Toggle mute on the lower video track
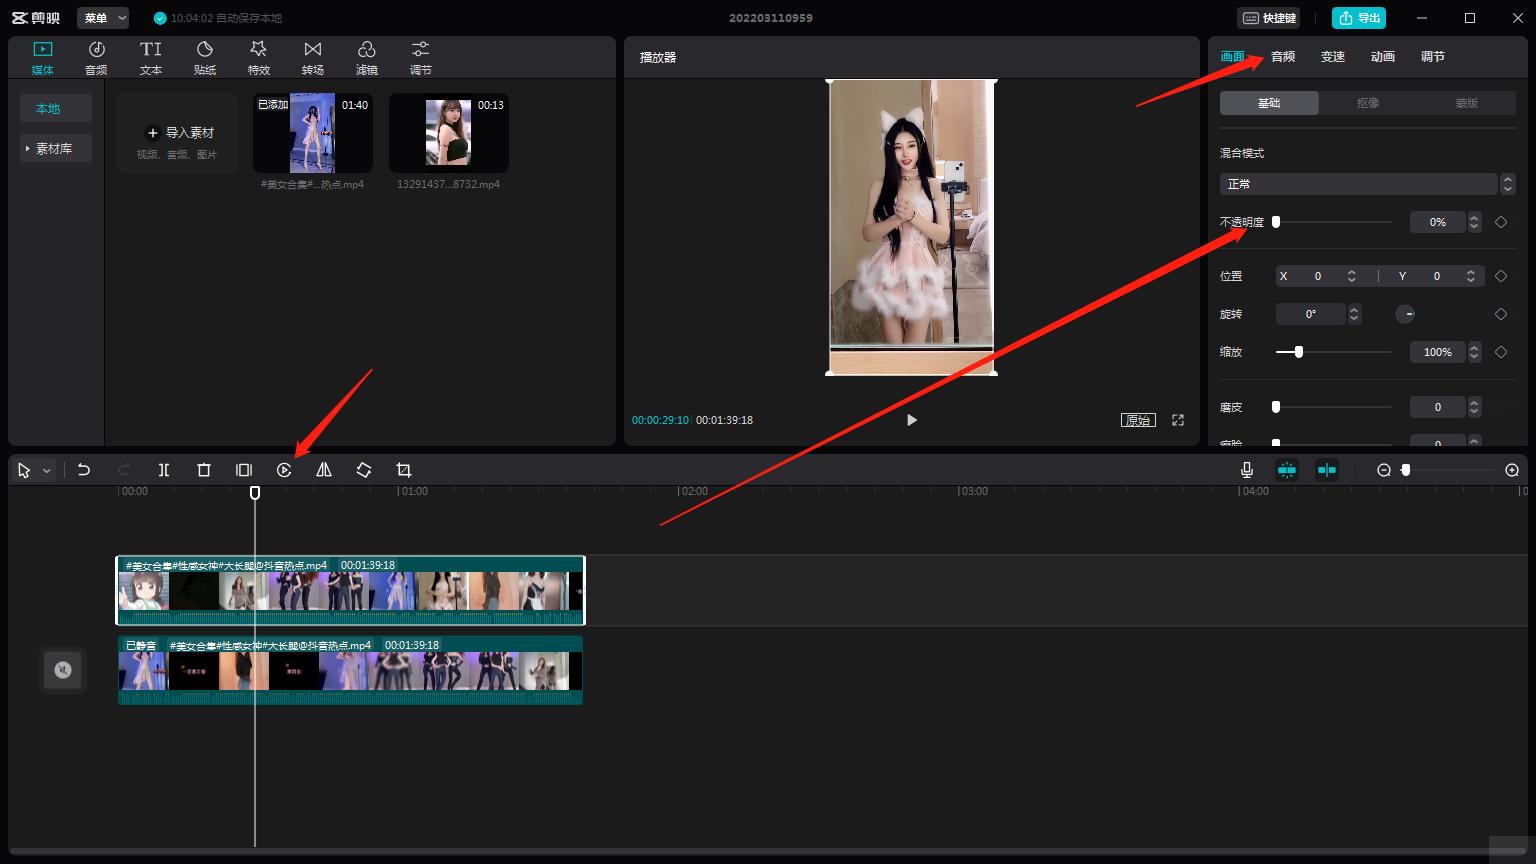 point(63,670)
